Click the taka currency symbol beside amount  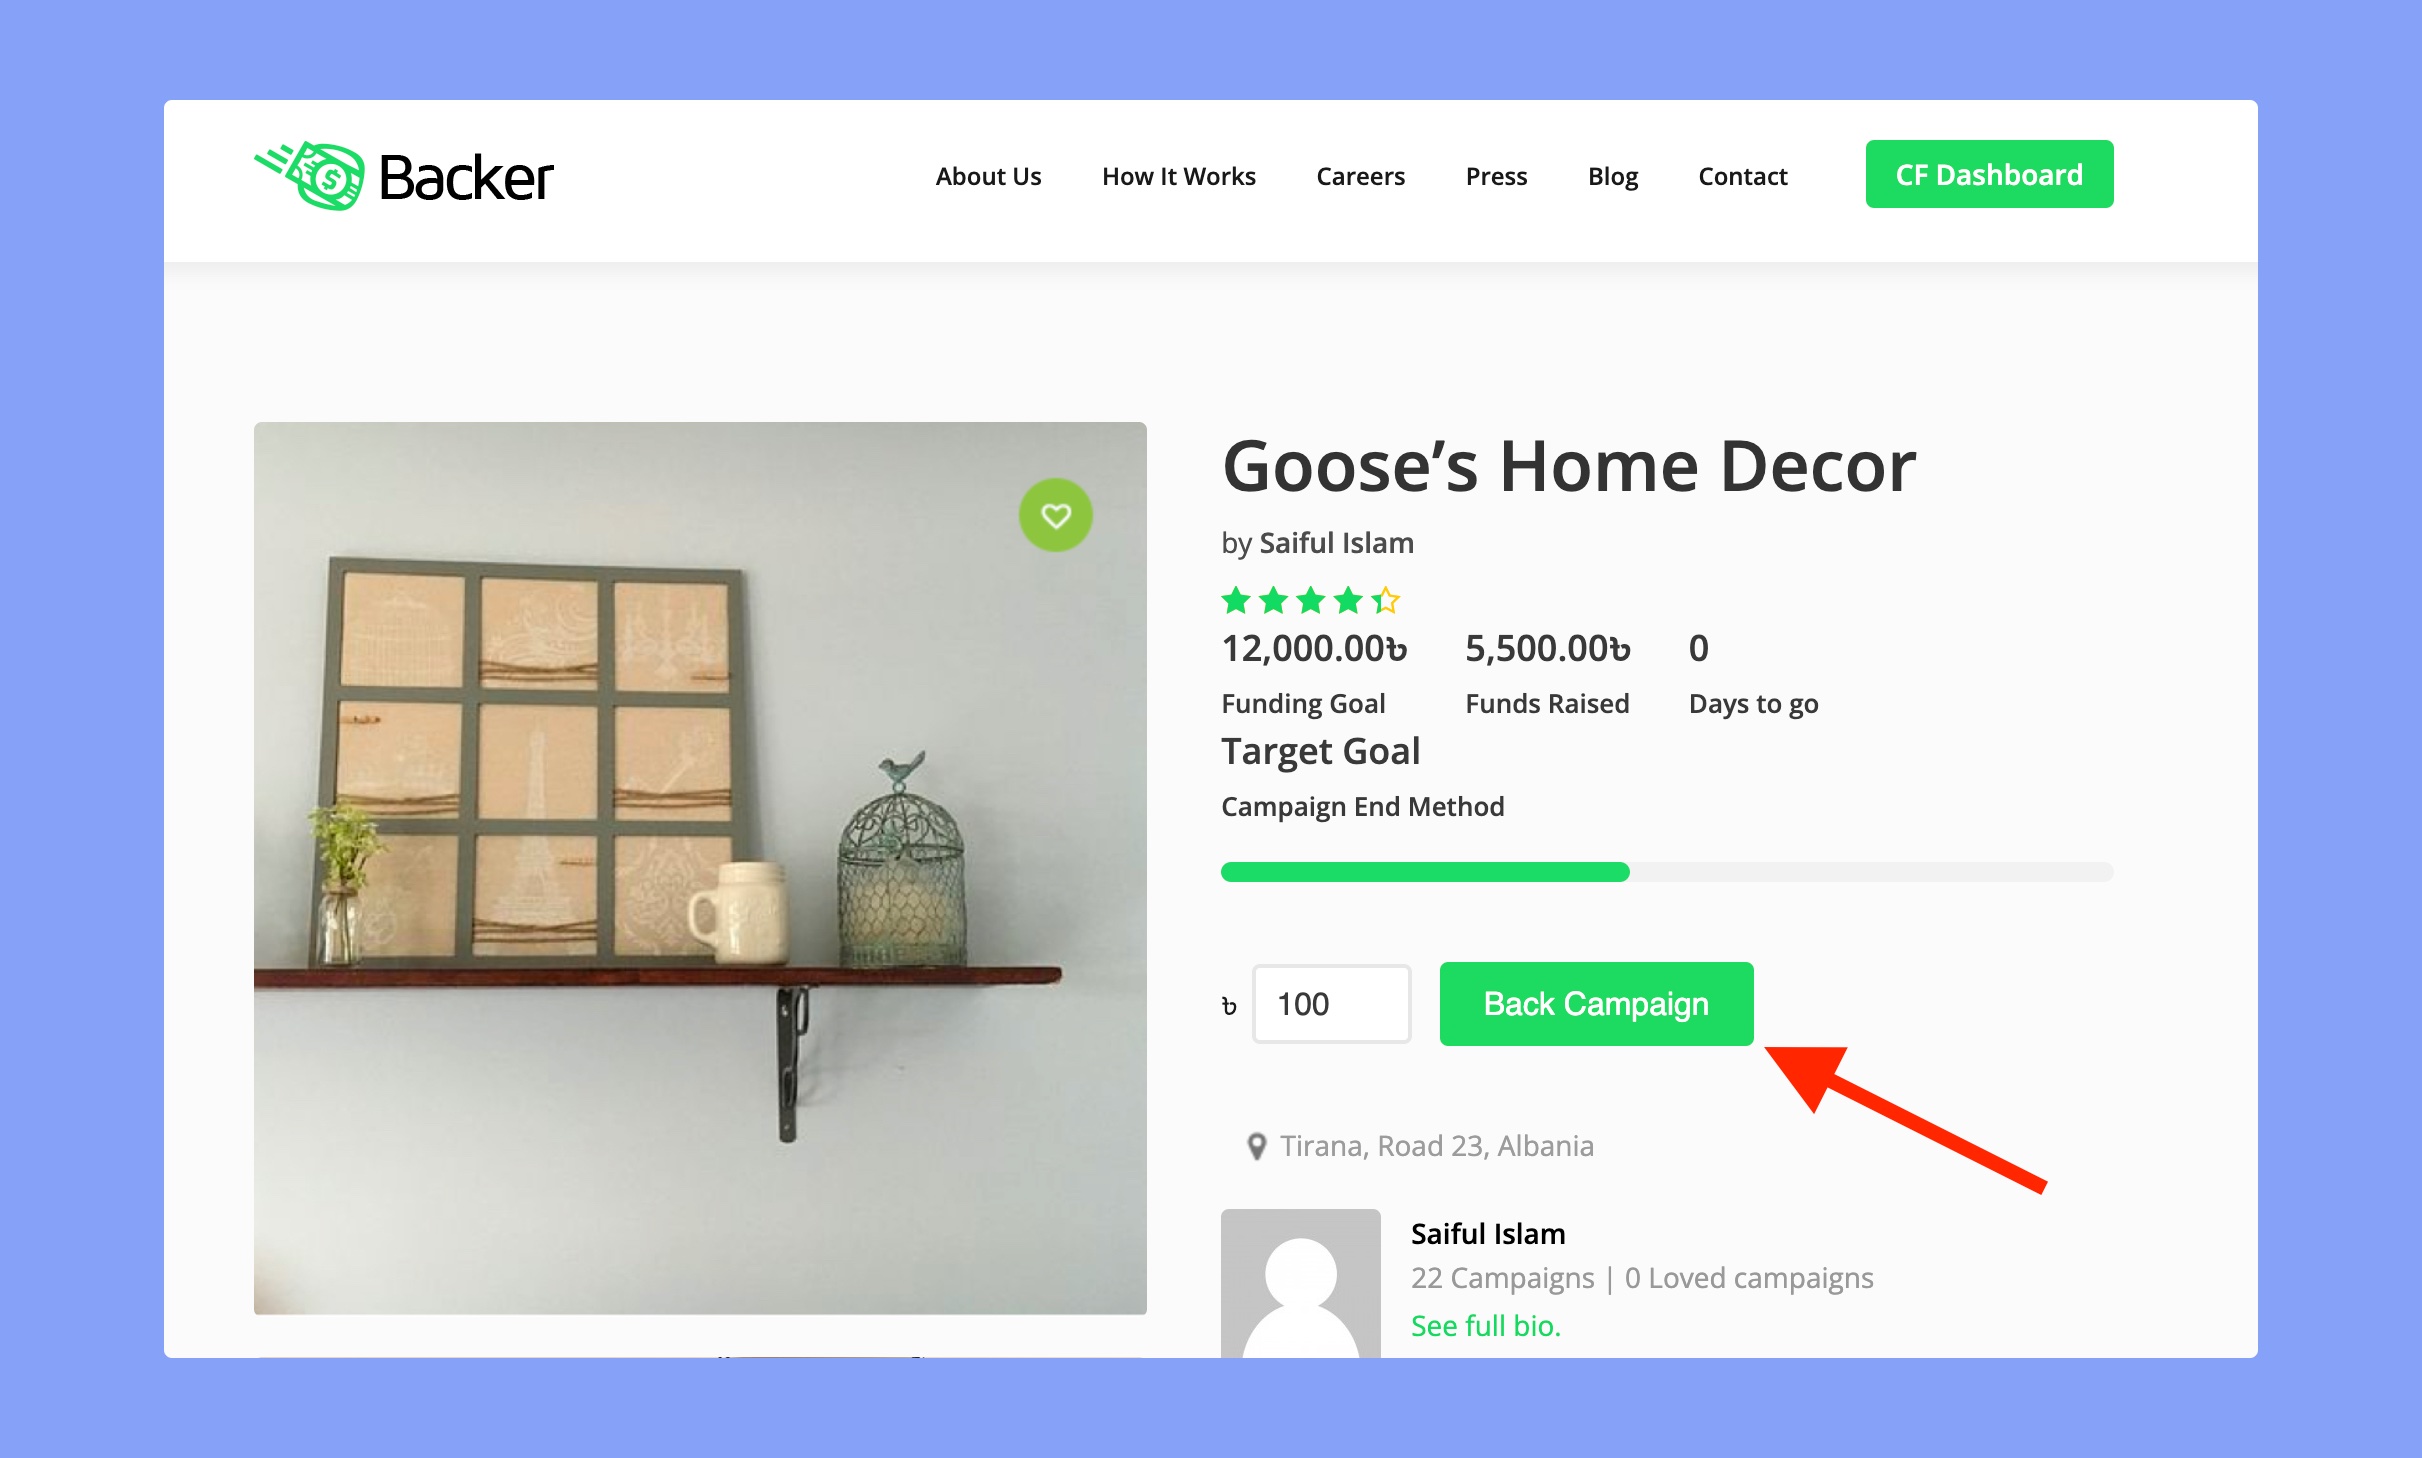pos(1229,1006)
